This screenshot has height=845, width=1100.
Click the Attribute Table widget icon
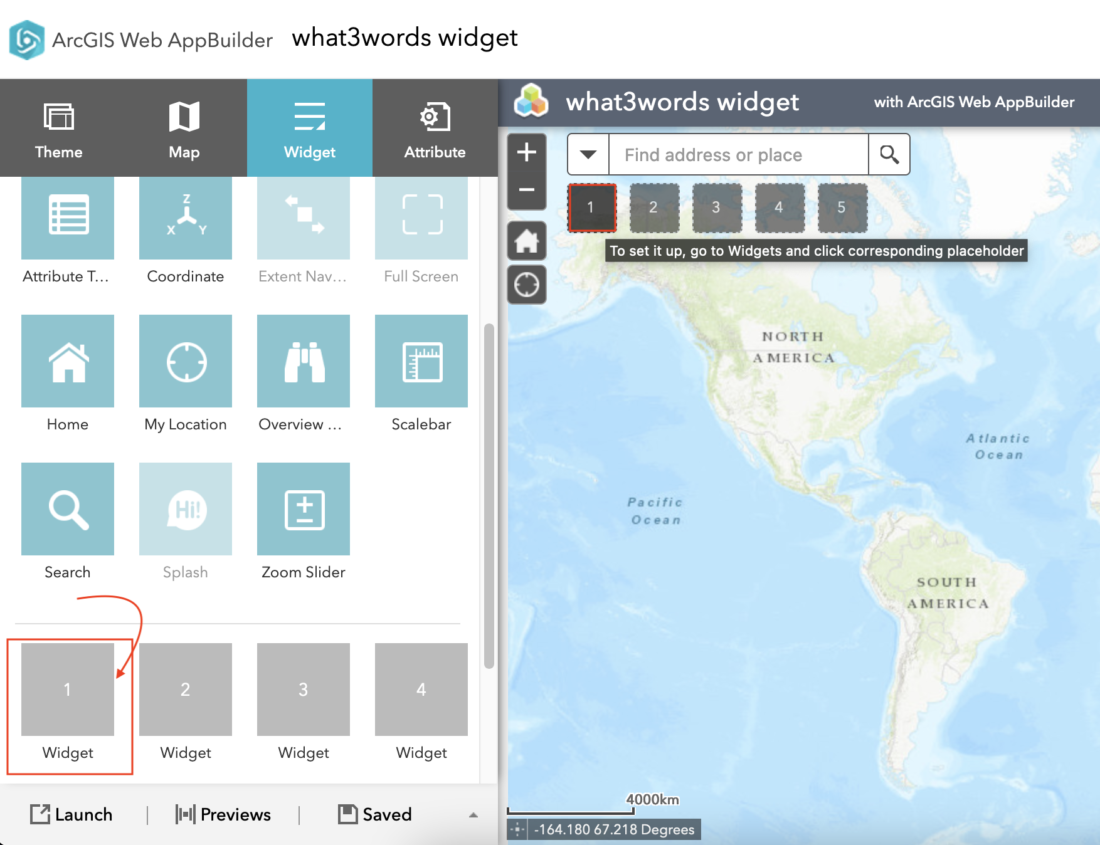click(x=67, y=217)
